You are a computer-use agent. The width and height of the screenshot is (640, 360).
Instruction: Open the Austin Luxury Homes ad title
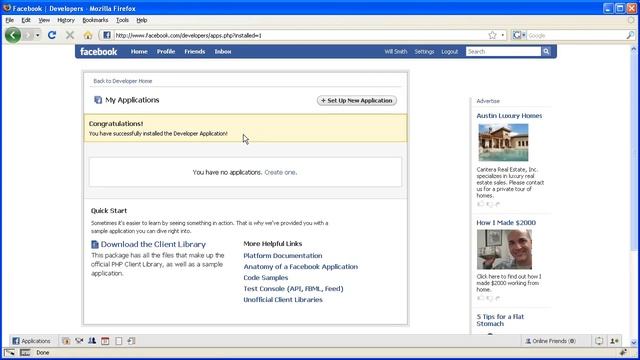(509, 116)
